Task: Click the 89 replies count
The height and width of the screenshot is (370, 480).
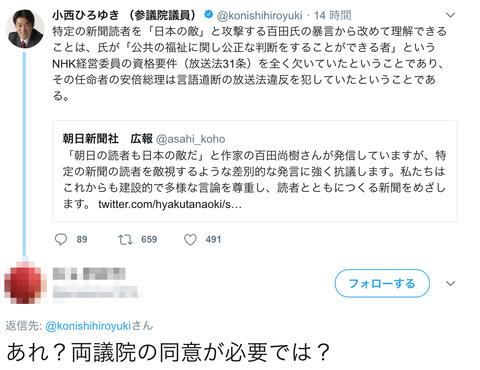Action: tap(82, 239)
